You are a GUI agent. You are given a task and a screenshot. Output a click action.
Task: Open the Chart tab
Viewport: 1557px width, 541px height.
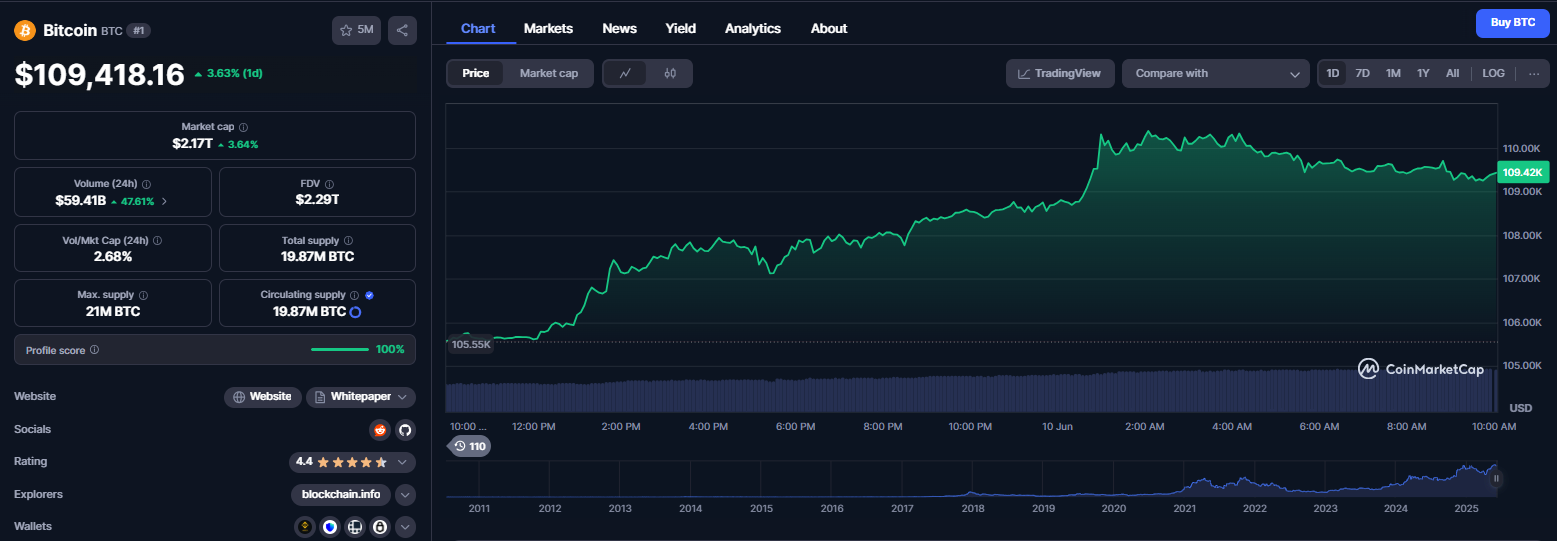478,28
